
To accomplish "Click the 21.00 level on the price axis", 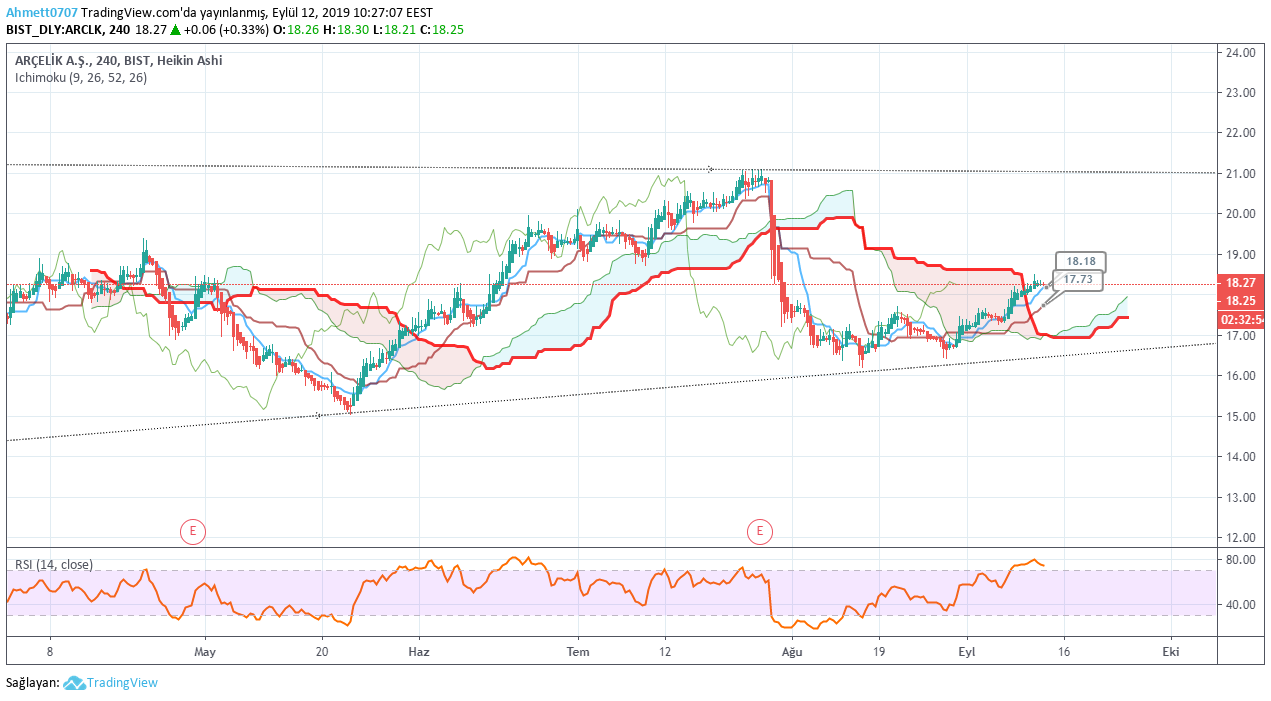I will point(1241,173).
